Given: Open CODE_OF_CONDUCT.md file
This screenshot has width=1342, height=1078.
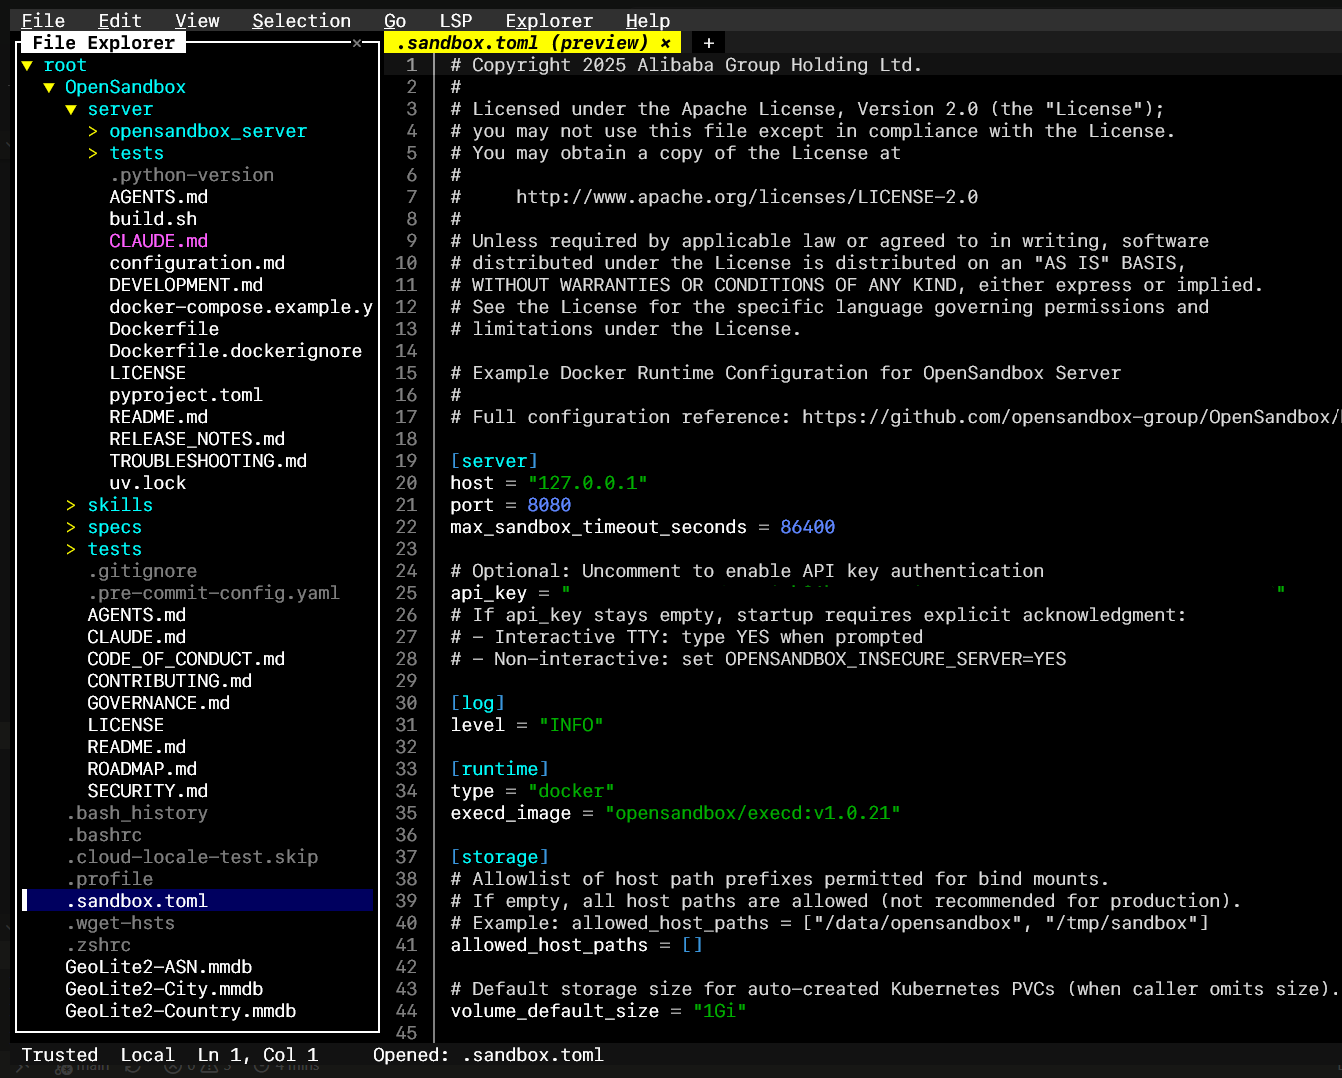Looking at the screenshot, I should coord(186,659).
